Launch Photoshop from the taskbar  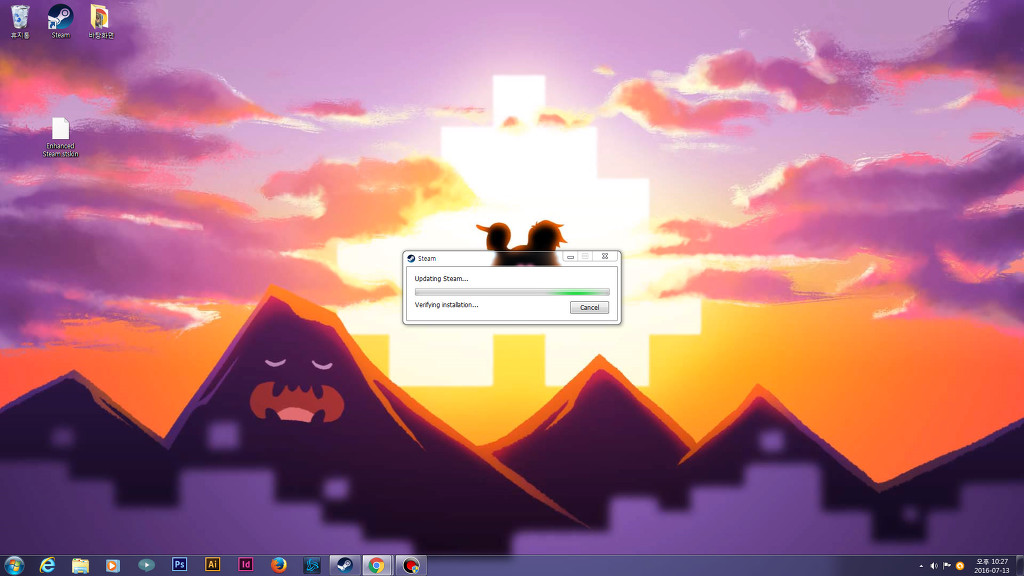coord(180,565)
